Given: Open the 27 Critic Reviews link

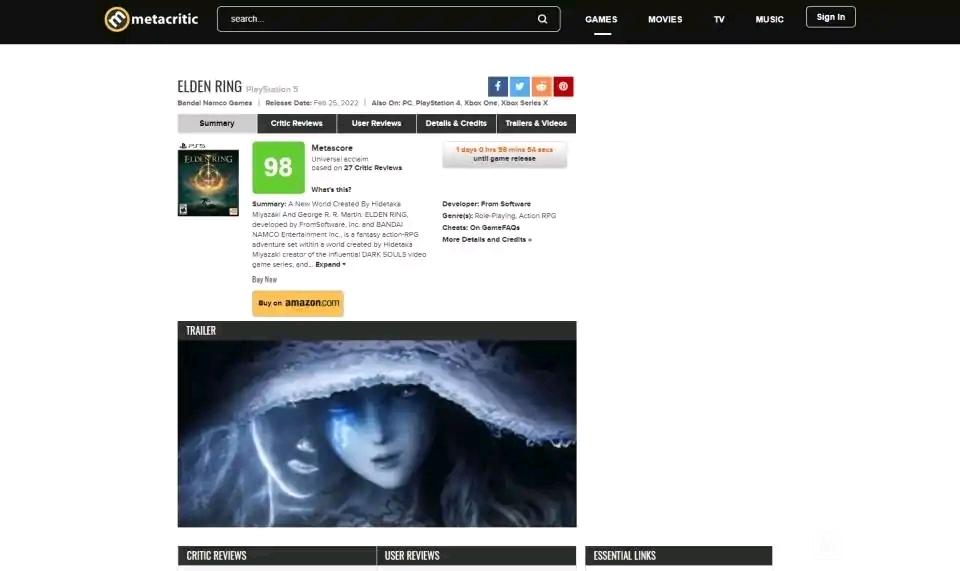Looking at the screenshot, I should click(x=373, y=168).
